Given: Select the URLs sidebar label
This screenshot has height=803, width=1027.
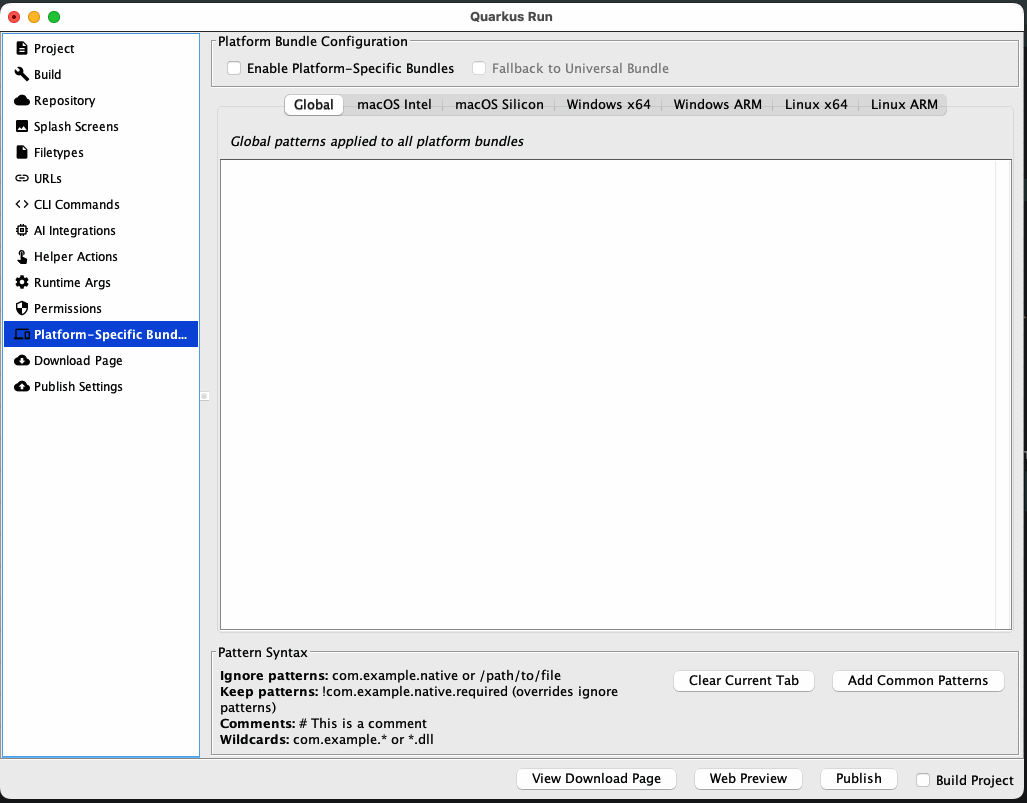Looking at the screenshot, I should pyautogui.click(x=47, y=178).
